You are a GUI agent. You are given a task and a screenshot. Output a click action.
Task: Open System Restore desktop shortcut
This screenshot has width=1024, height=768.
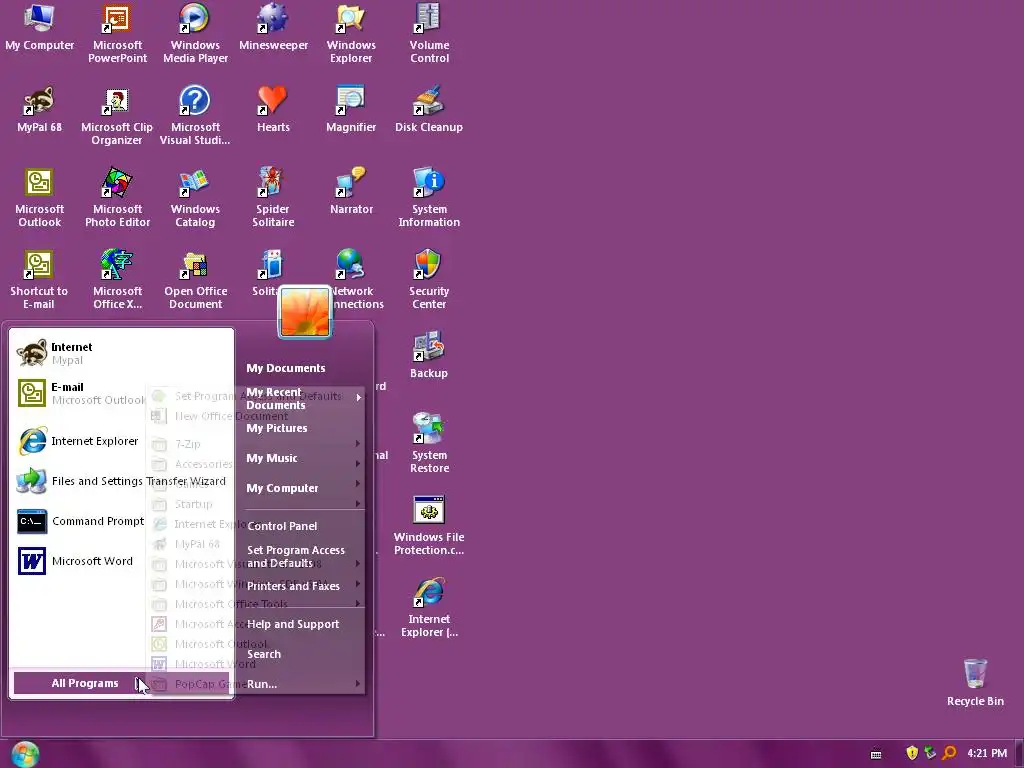[429, 443]
